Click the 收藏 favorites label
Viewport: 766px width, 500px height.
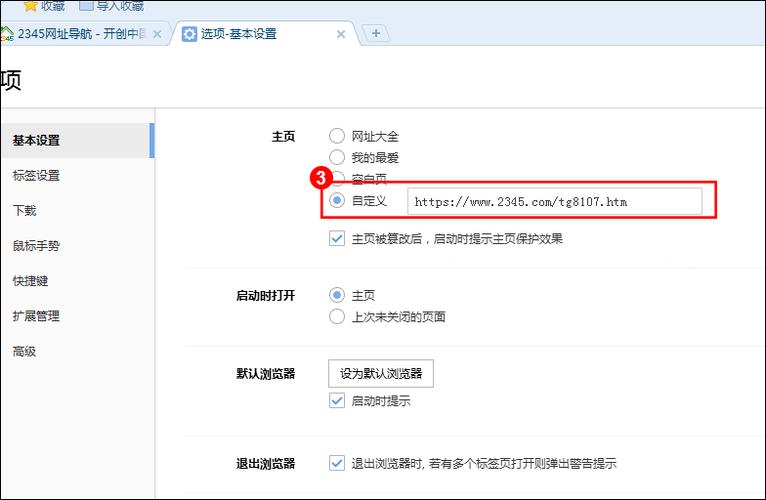[53, 5]
